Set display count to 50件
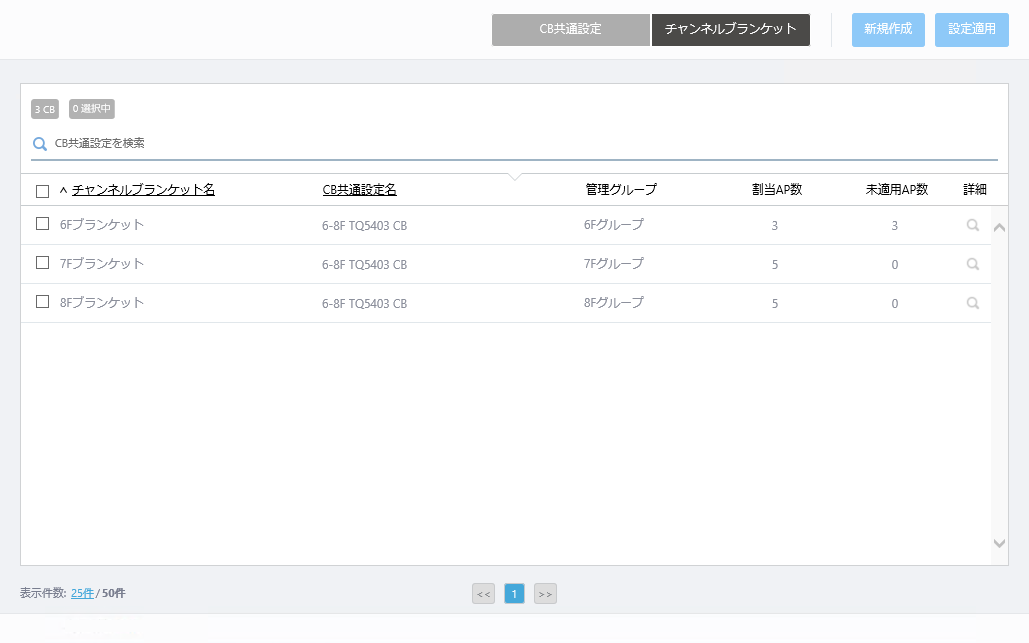Image resolution: width=1029 pixels, height=643 pixels. (114, 593)
